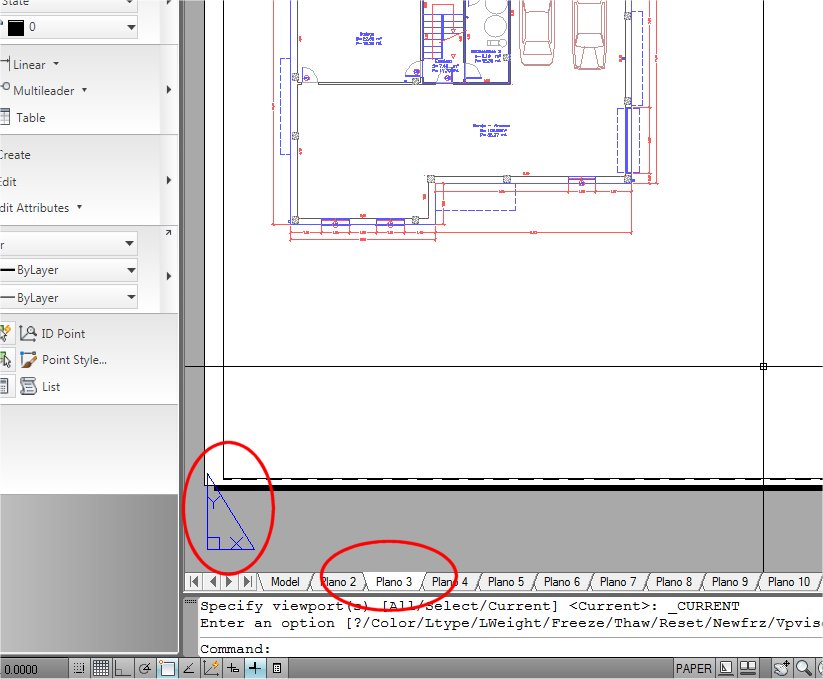Click the PAPER space button
Image resolution: width=823 pixels, height=679 pixels.
(693, 669)
